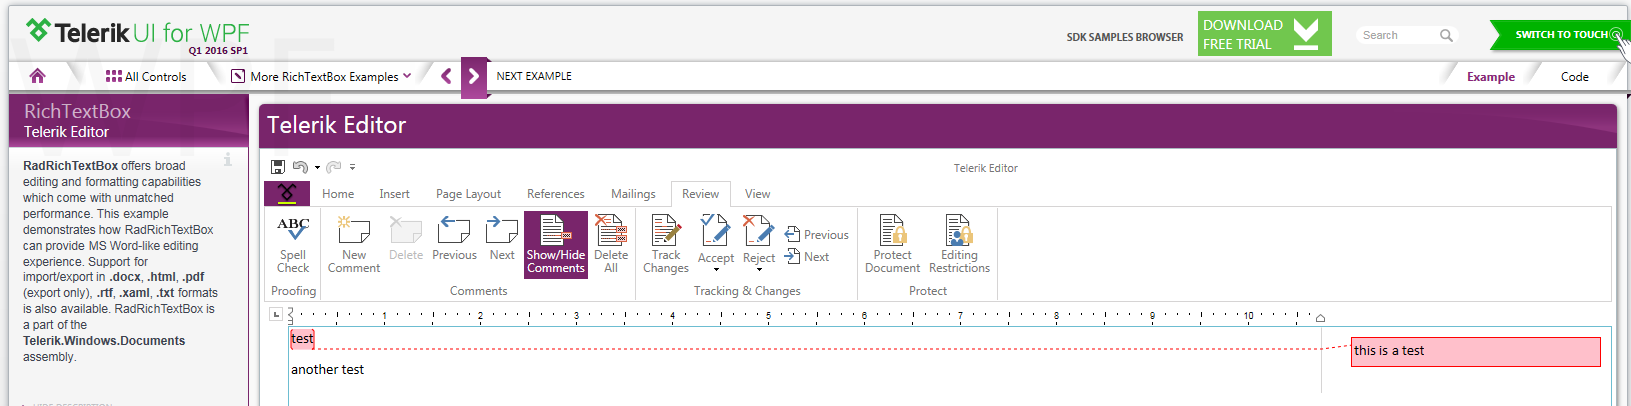
Task: Click SWITCH TO TOUCH button
Action: [1560, 35]
